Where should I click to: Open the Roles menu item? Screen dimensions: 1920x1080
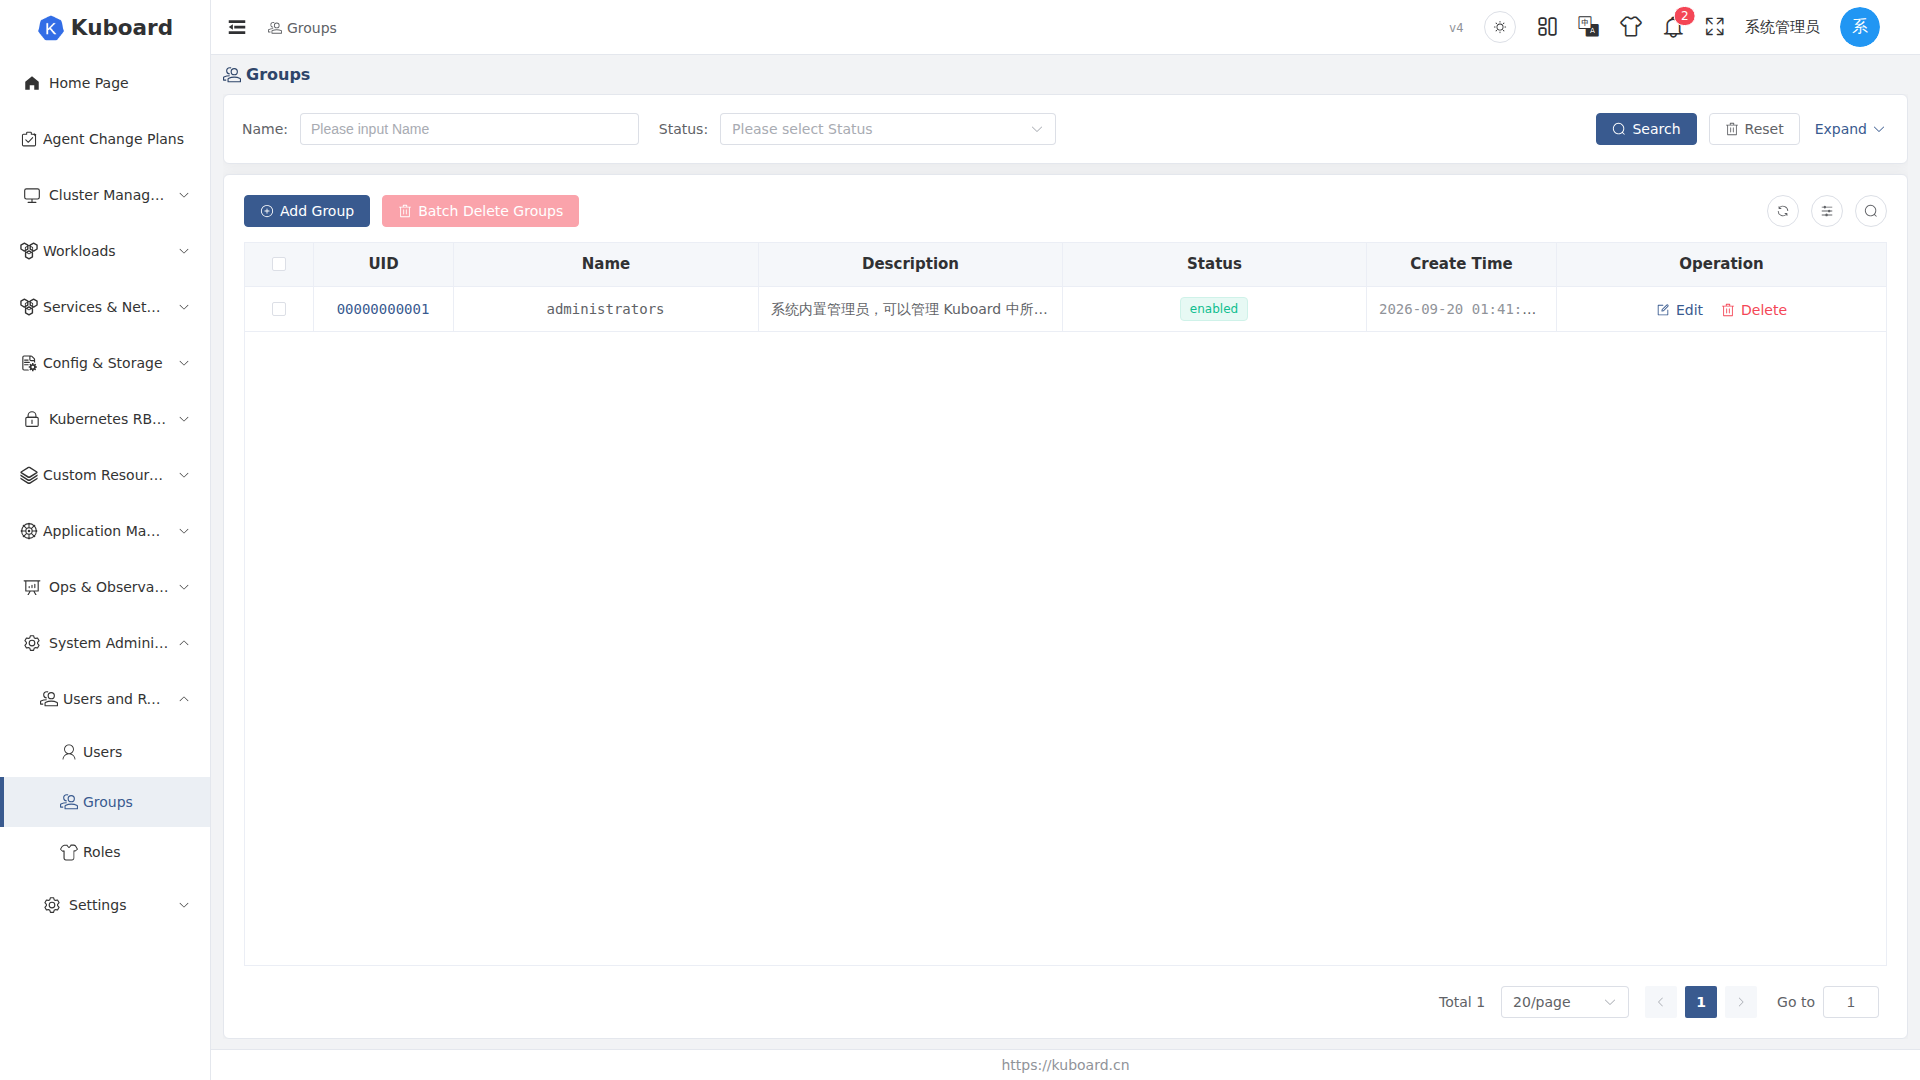click(105, 852)
